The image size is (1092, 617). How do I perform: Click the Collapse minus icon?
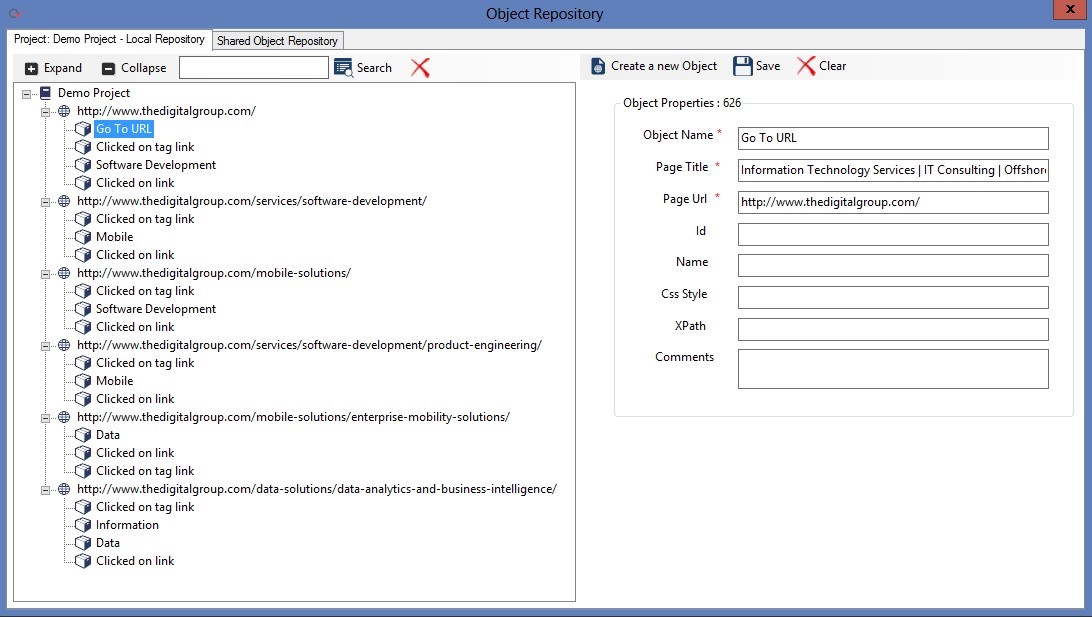click(108, 68)
